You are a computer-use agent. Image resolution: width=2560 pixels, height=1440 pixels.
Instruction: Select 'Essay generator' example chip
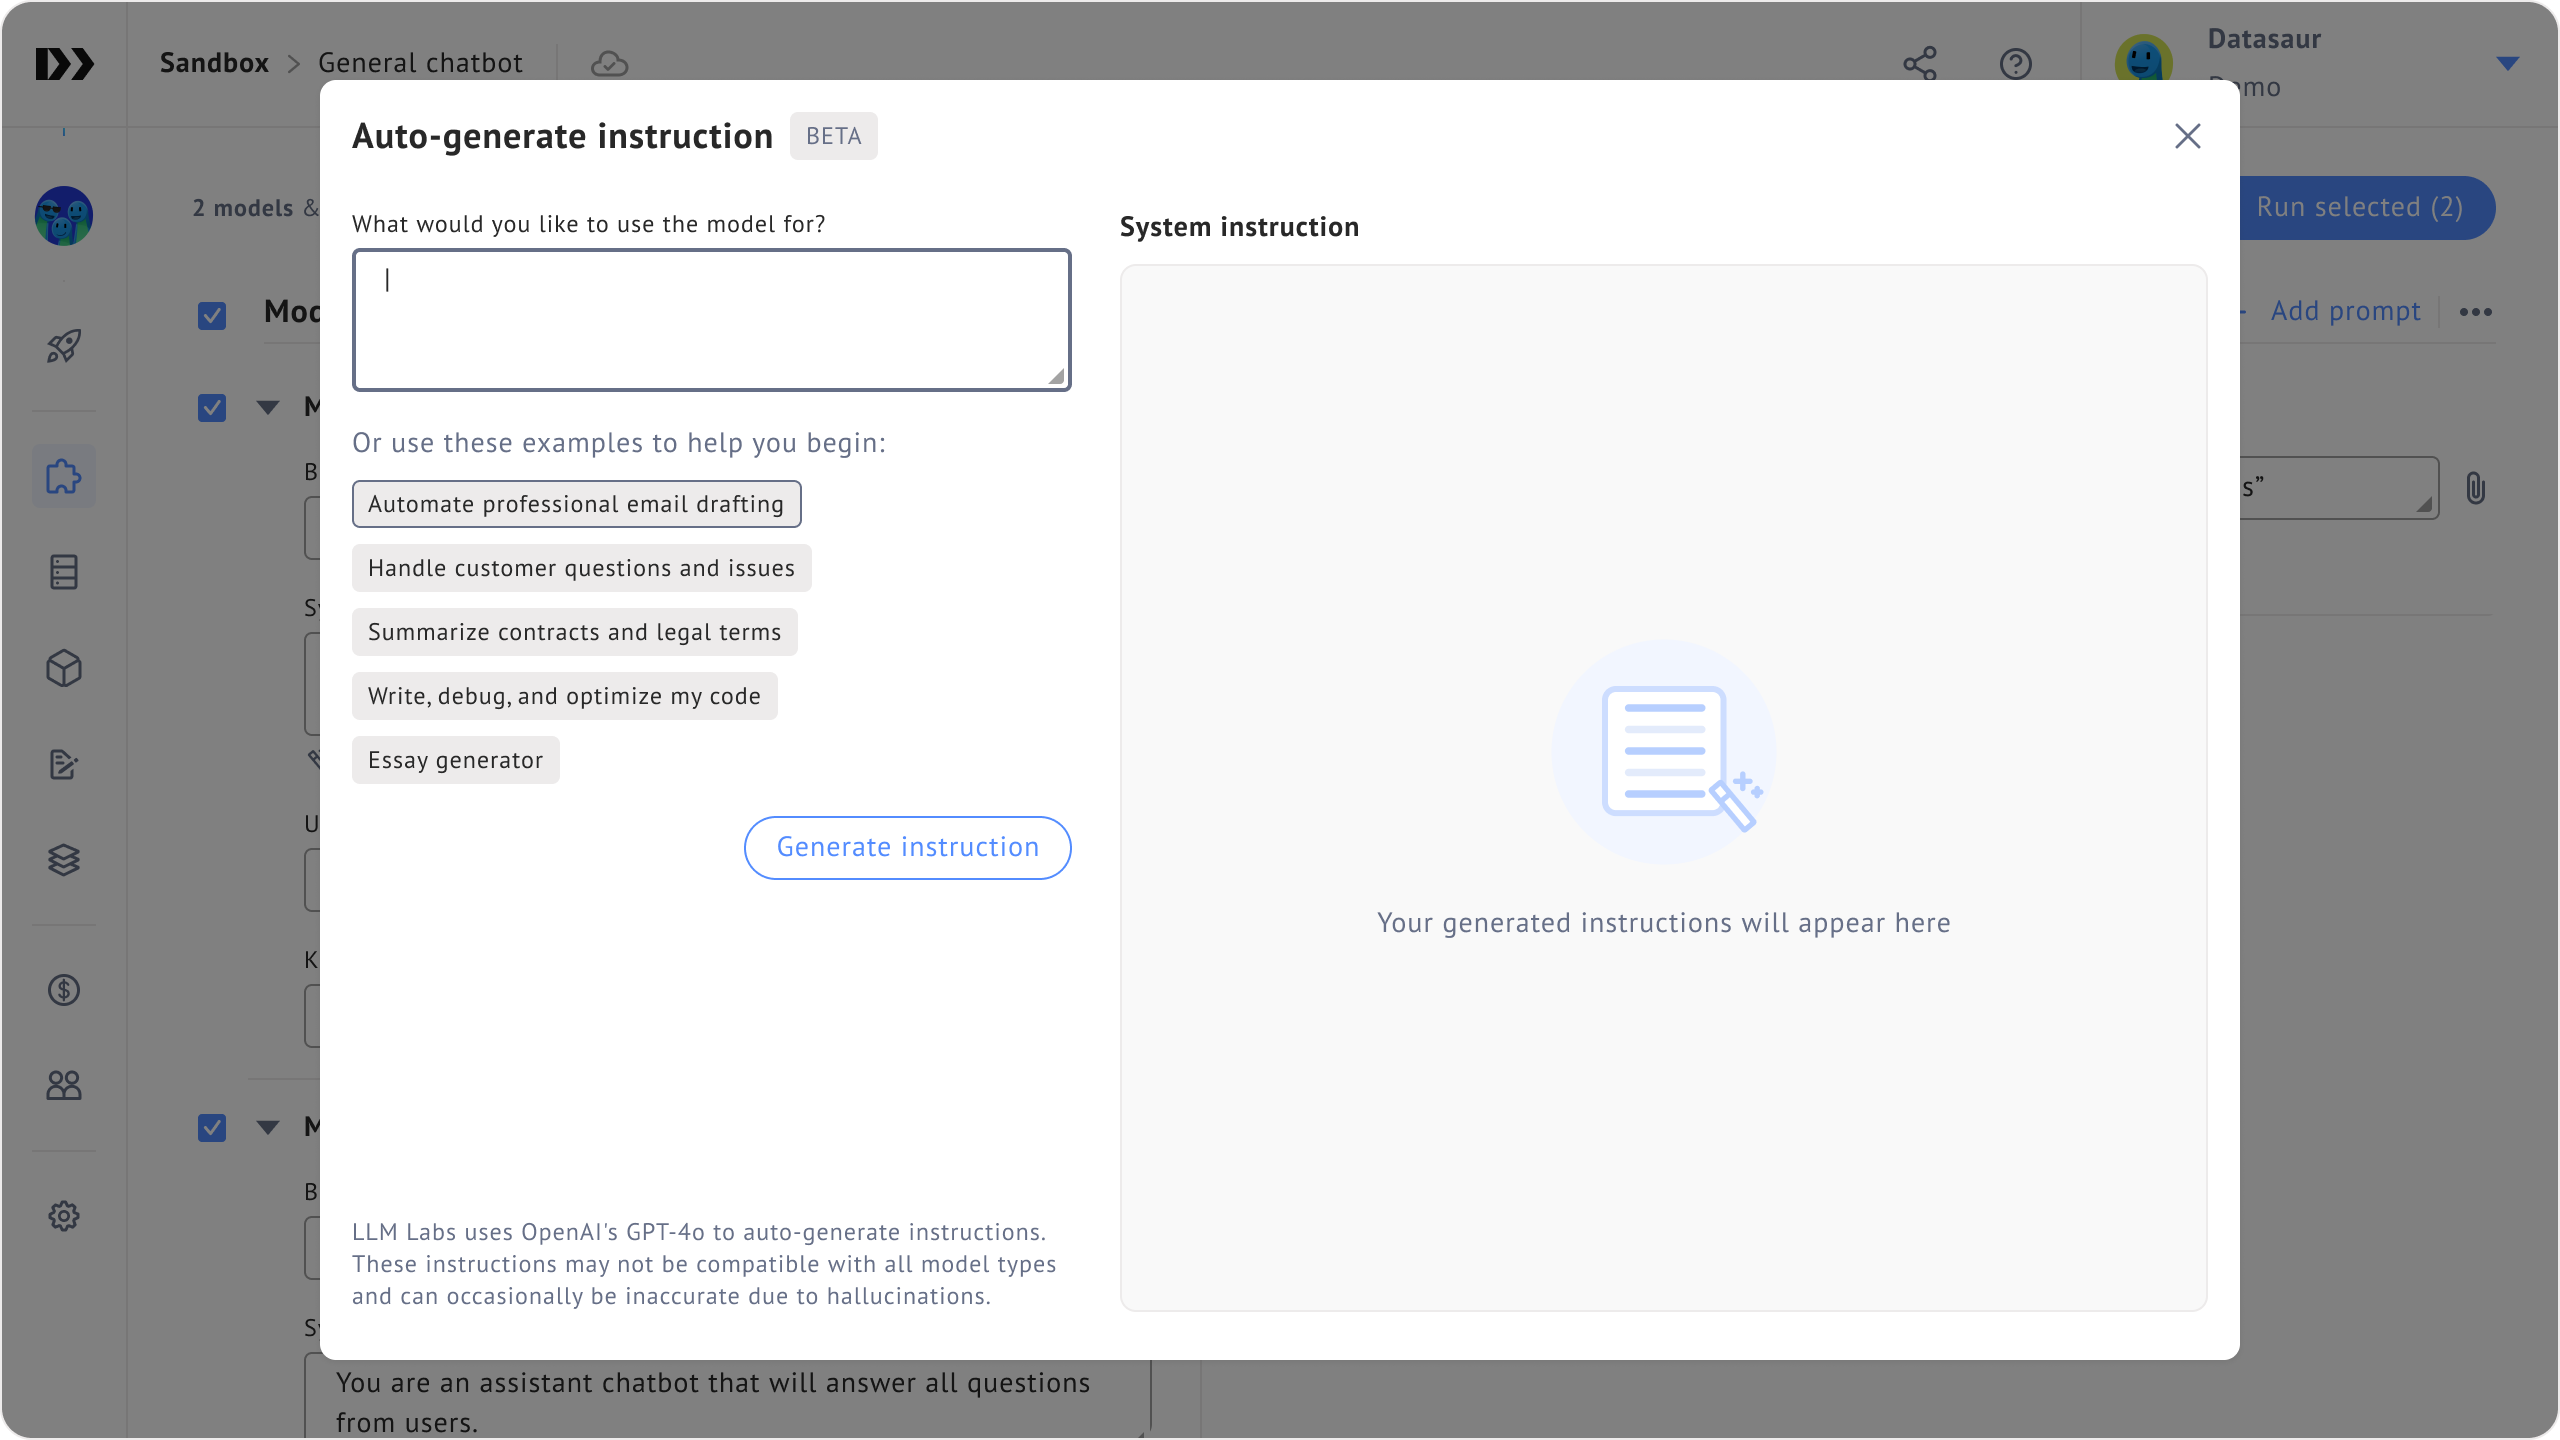(455, 760)
